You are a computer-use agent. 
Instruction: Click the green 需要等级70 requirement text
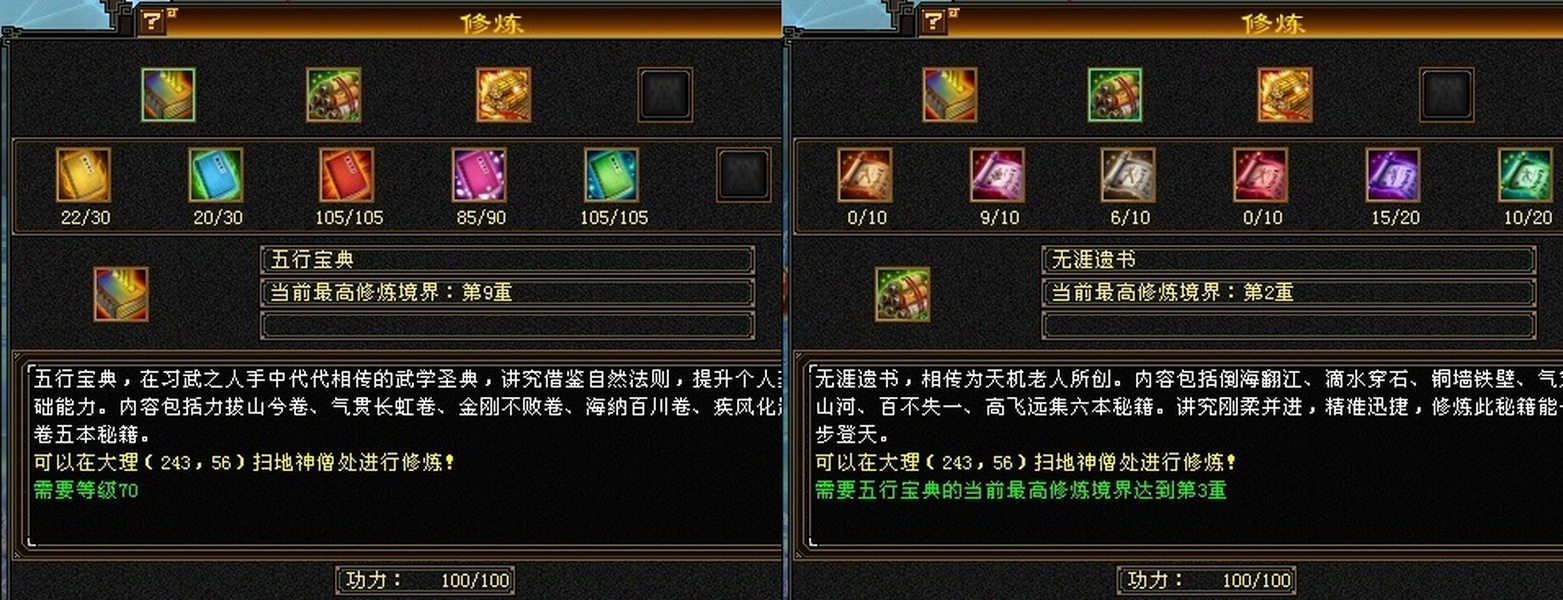point(86,490)
